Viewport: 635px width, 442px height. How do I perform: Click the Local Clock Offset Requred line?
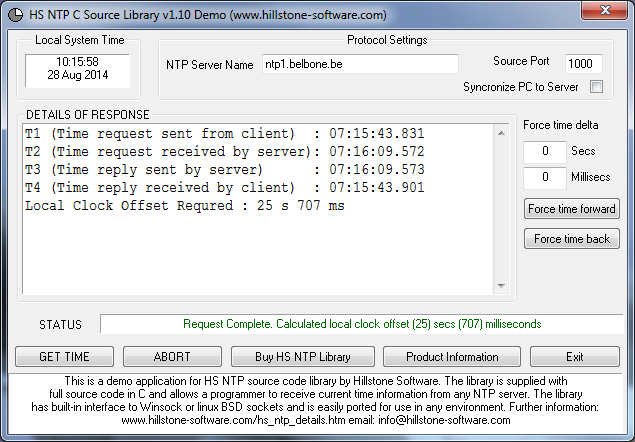coord(185,205)
